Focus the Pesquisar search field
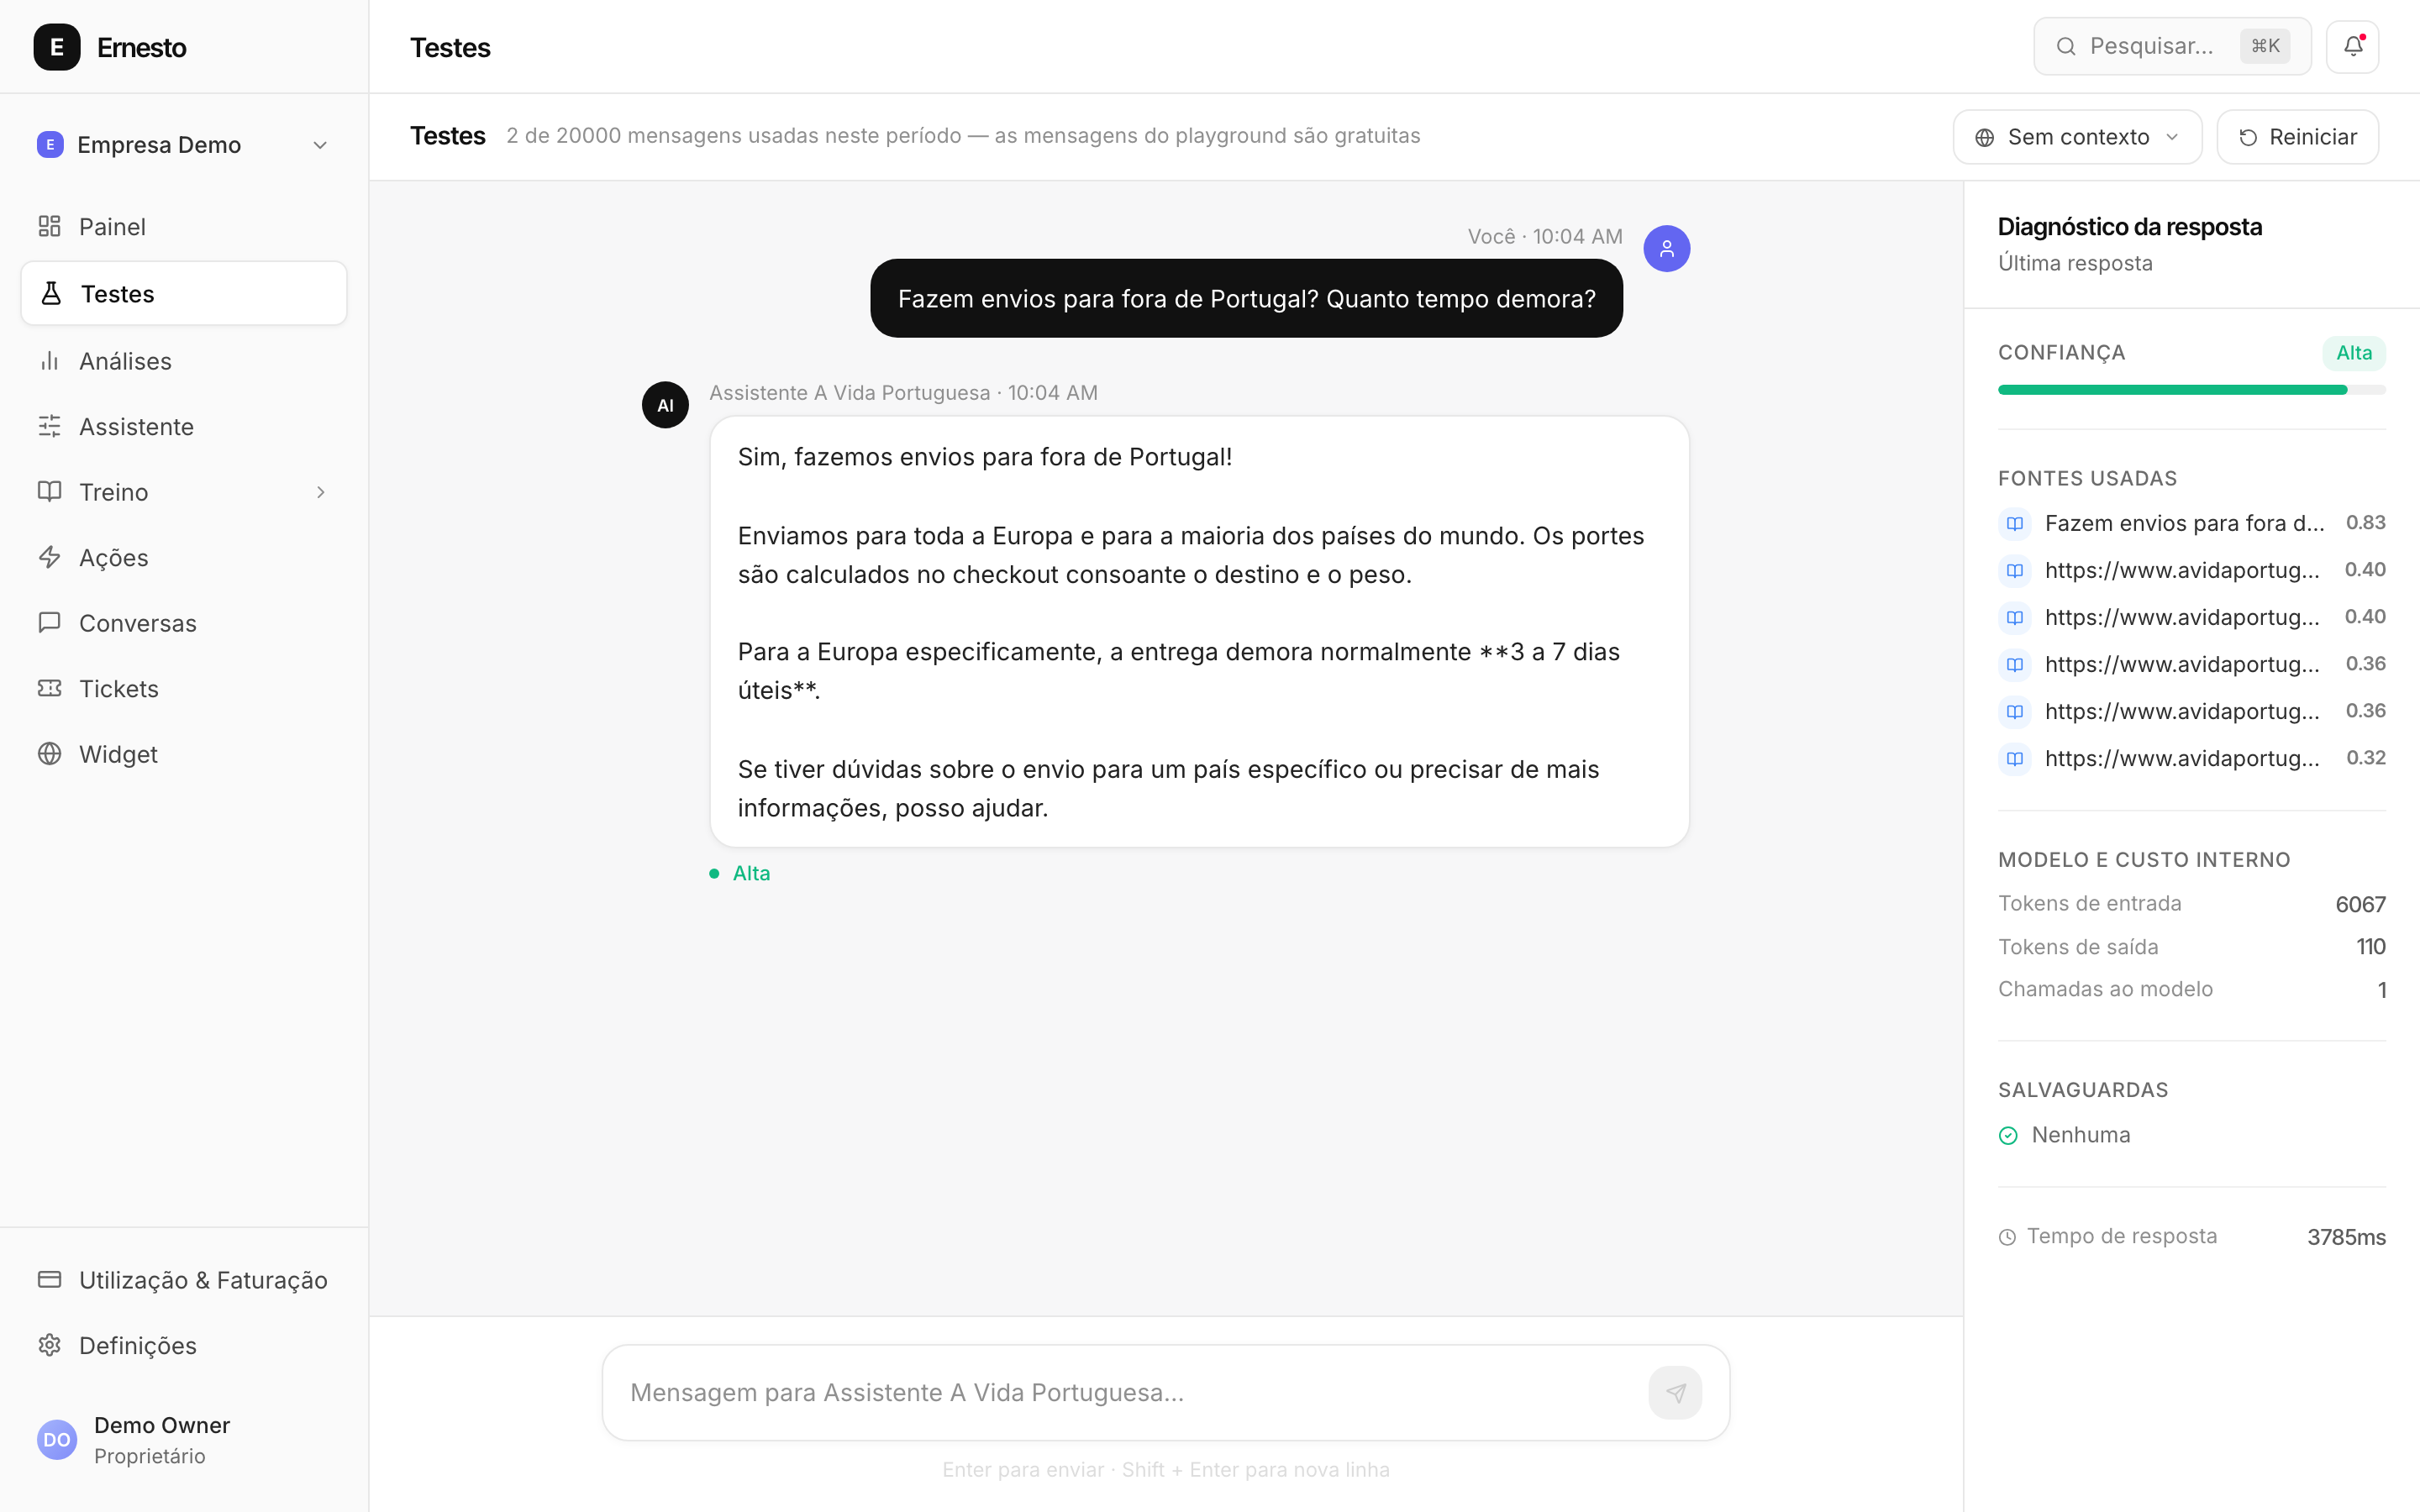 click(2172, 46)
